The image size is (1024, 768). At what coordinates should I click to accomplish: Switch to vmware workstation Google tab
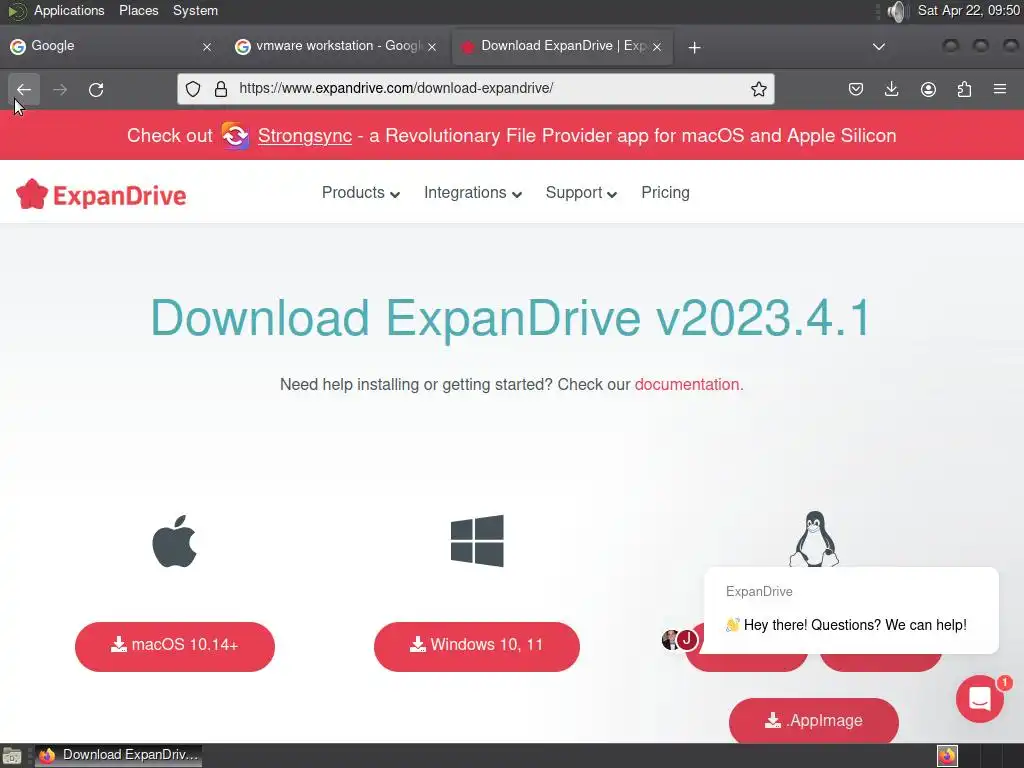point(336,46)
